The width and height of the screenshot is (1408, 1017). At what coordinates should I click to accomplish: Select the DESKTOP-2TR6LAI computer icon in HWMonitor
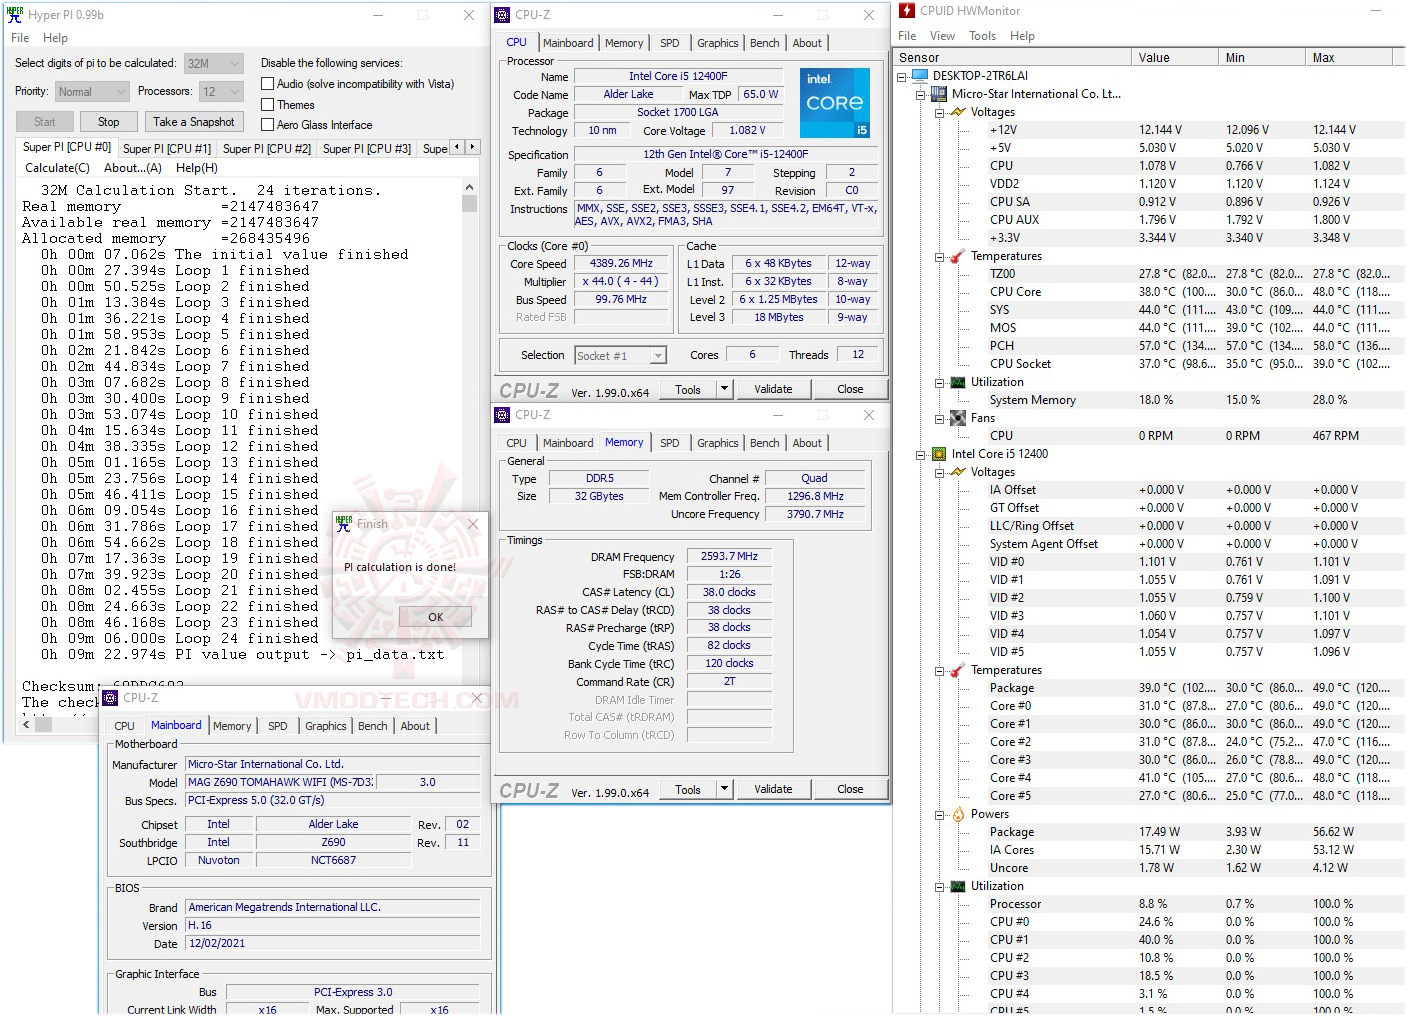920,76
